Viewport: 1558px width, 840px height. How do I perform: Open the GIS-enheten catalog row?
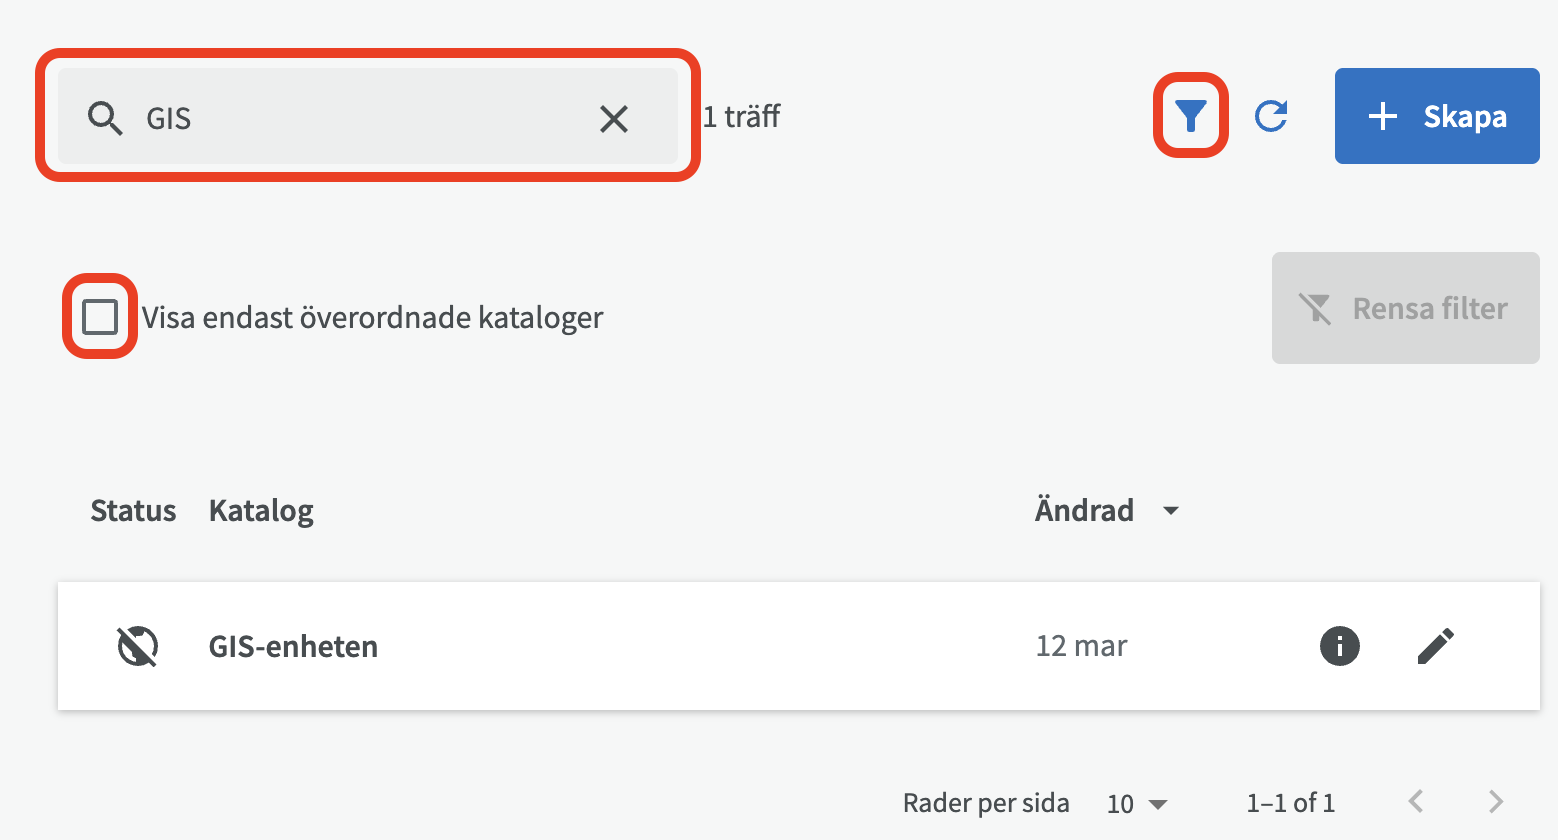click(293, 647)
